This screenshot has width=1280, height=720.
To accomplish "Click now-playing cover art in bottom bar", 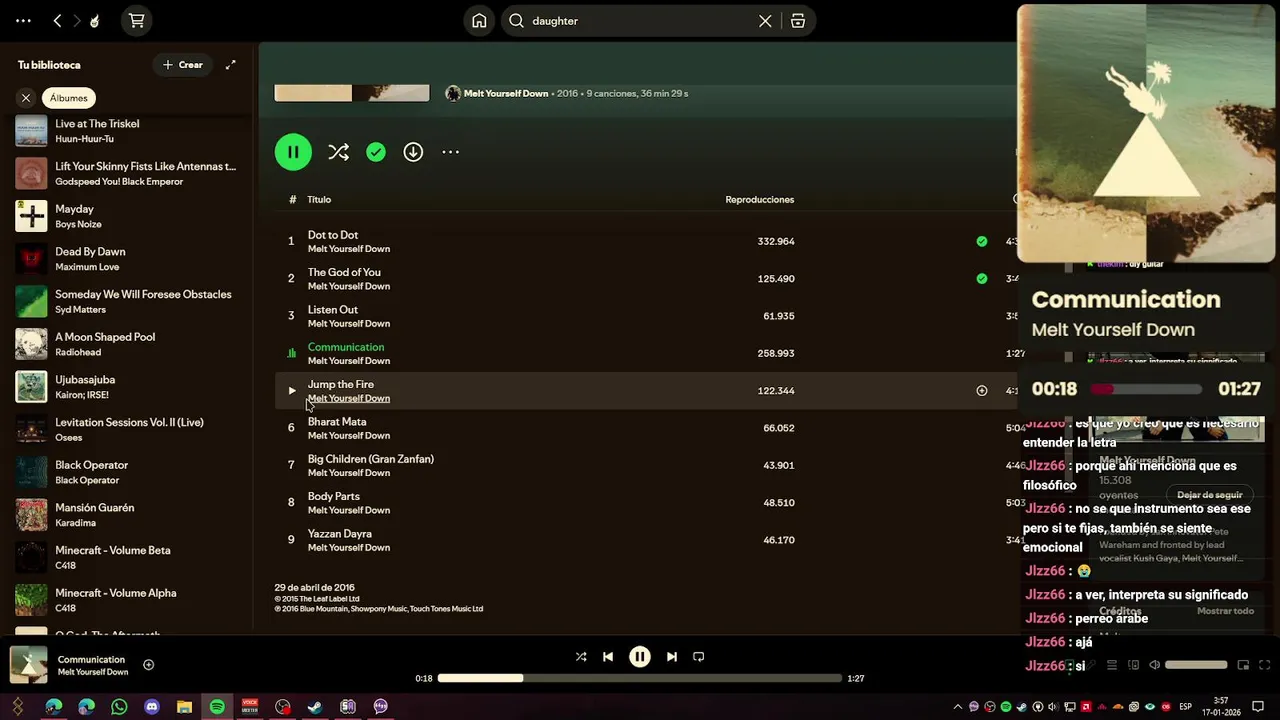I will 28,665.
